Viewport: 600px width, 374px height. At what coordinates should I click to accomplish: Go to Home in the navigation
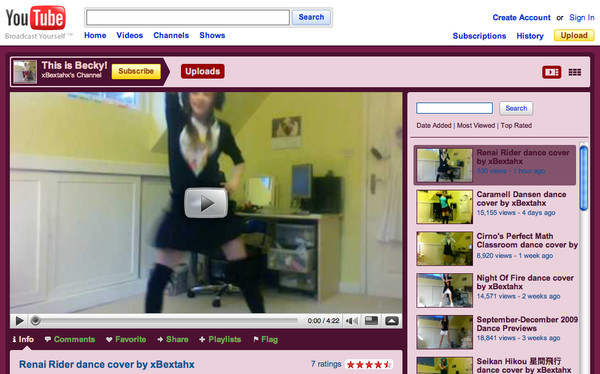(x=95, y=35)
